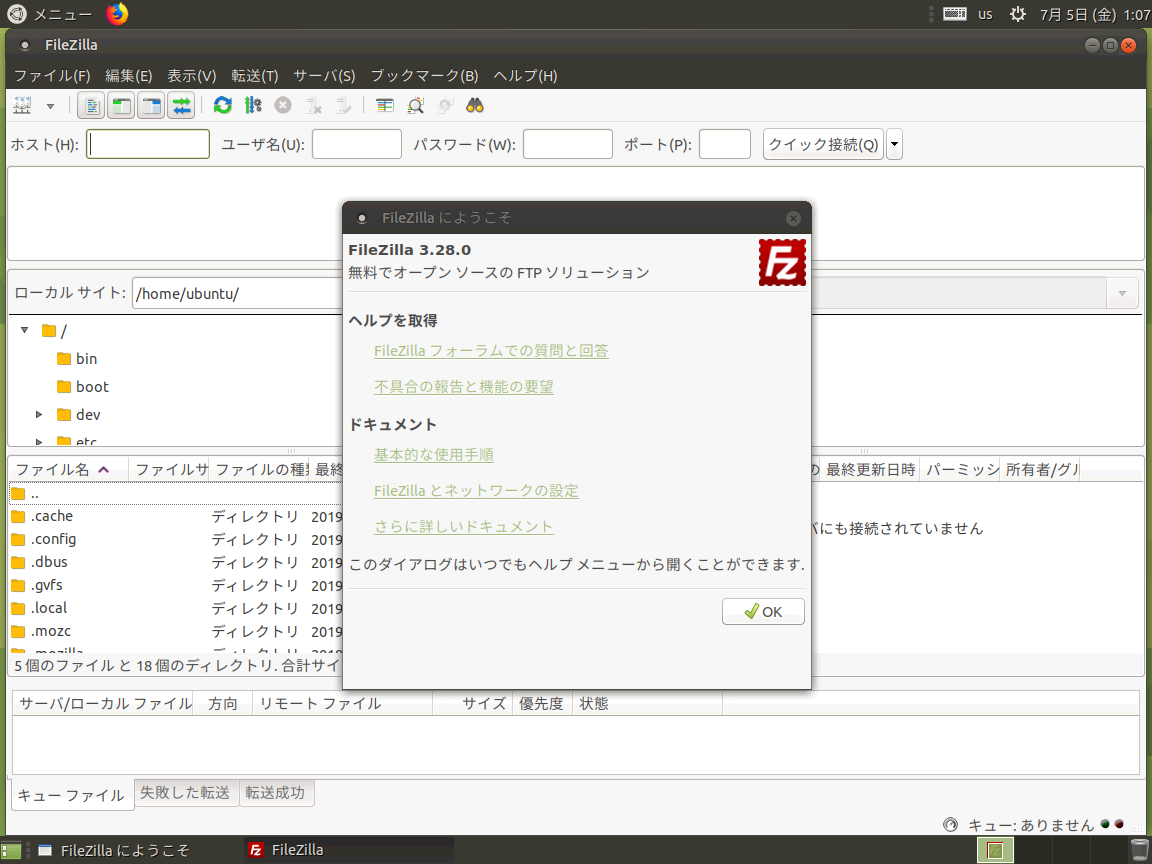This screenshot has width=1152, height=864.
Task: Open the quick connect dropdown arrow
Action: pyautogui.click(x=893, y=143)
